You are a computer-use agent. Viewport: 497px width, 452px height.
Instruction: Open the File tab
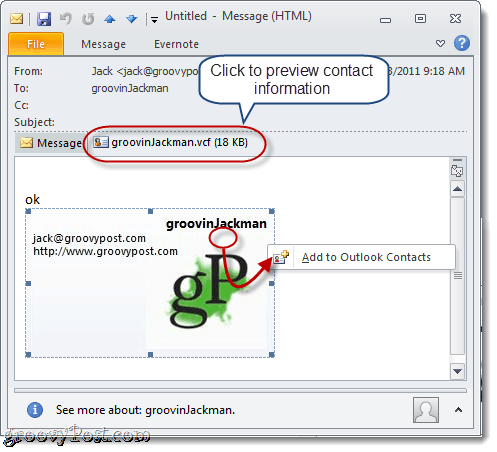pos(36,44)
